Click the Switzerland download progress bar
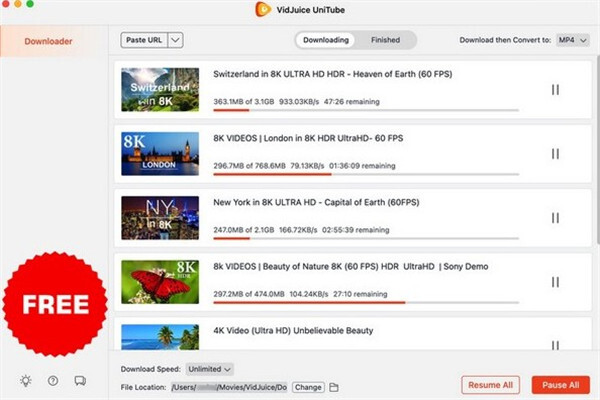 (366, 110)
